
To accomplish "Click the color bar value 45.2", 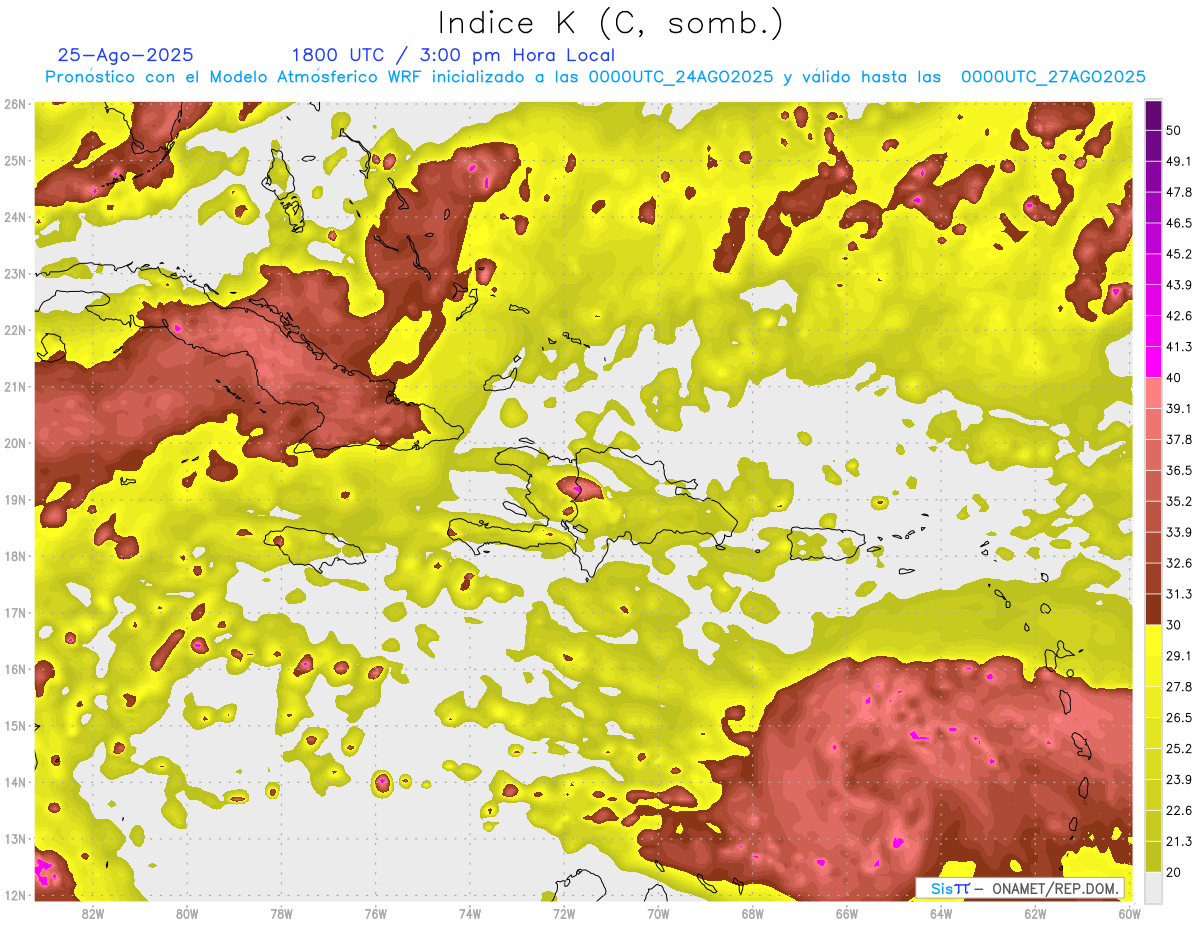I will 1179,254.
